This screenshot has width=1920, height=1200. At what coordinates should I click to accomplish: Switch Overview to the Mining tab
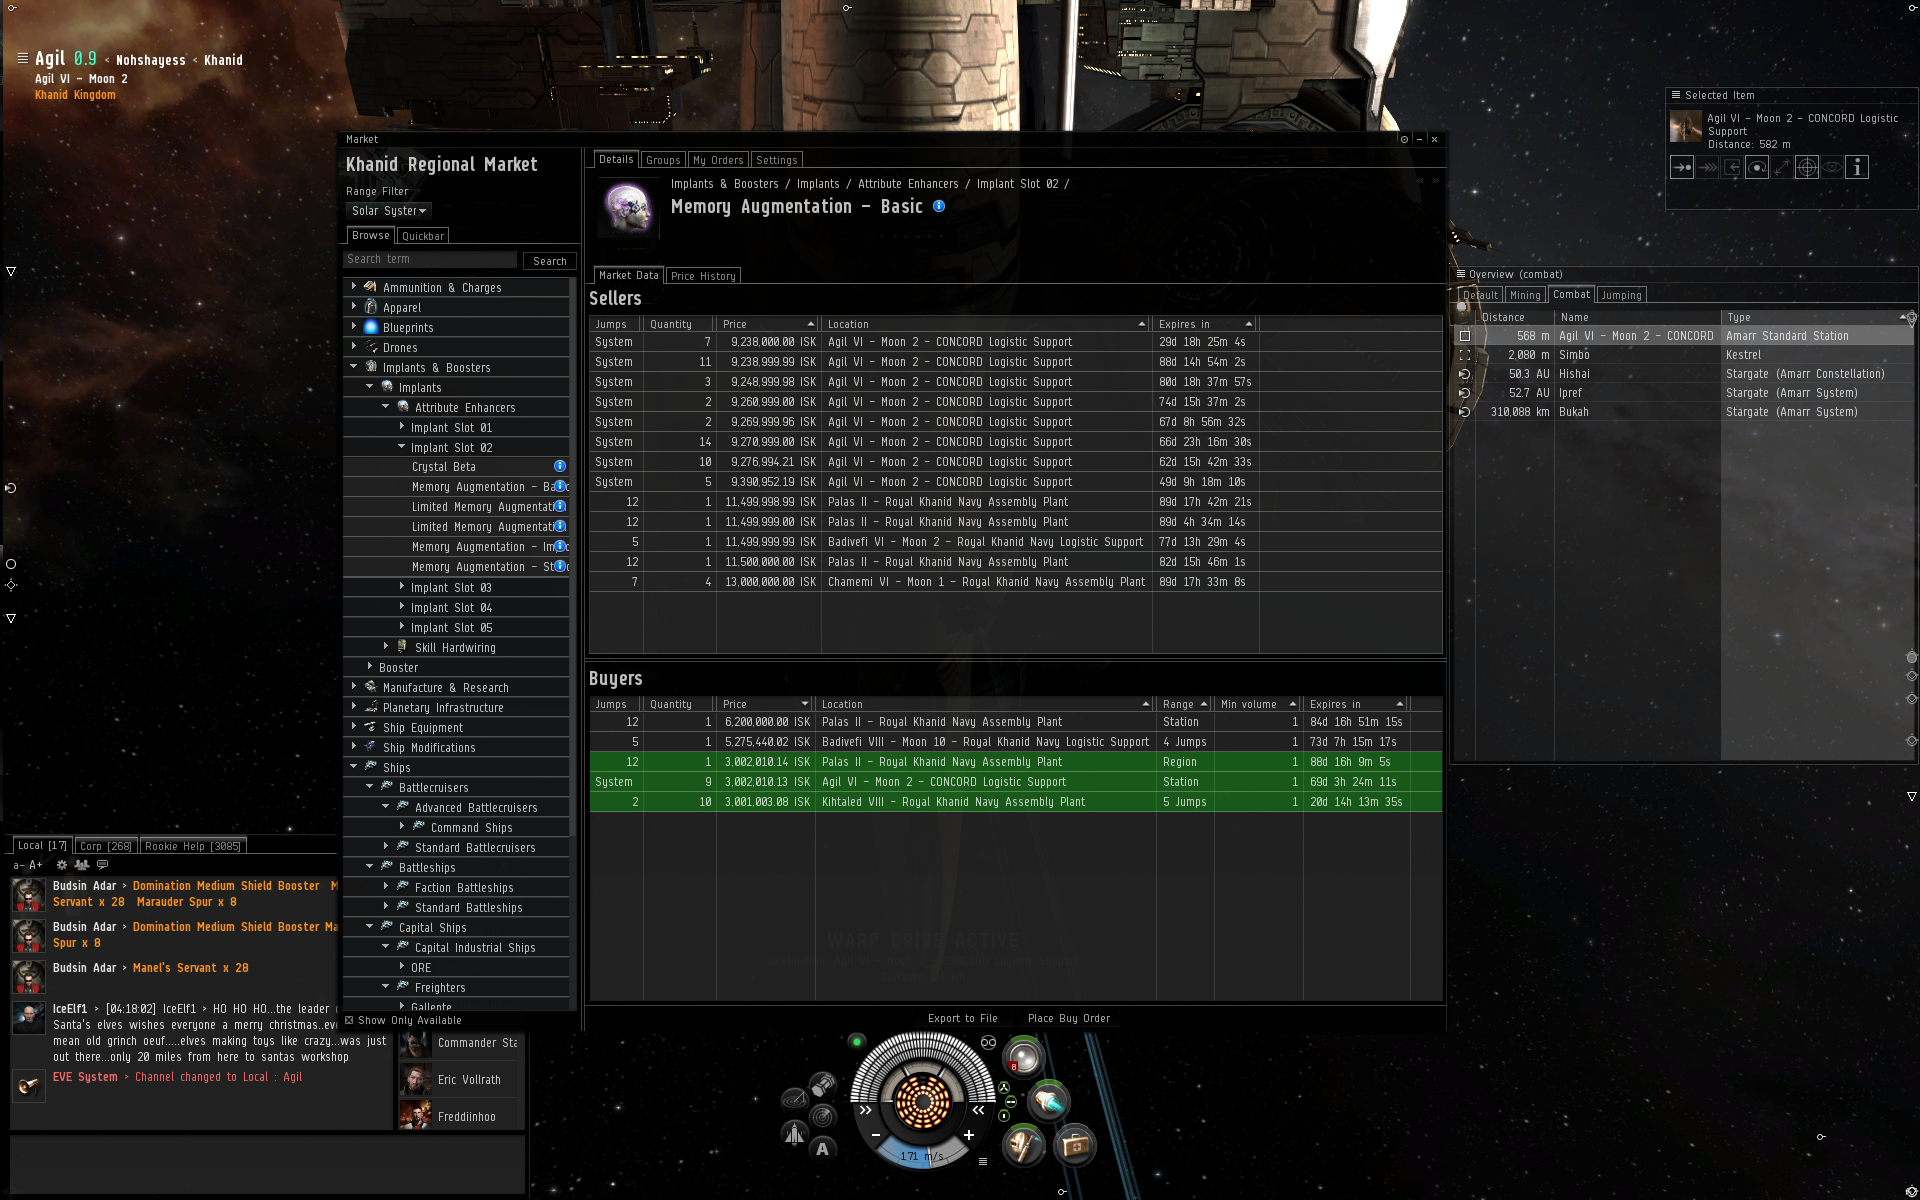pyautogui.click(x=1524, y=295)
